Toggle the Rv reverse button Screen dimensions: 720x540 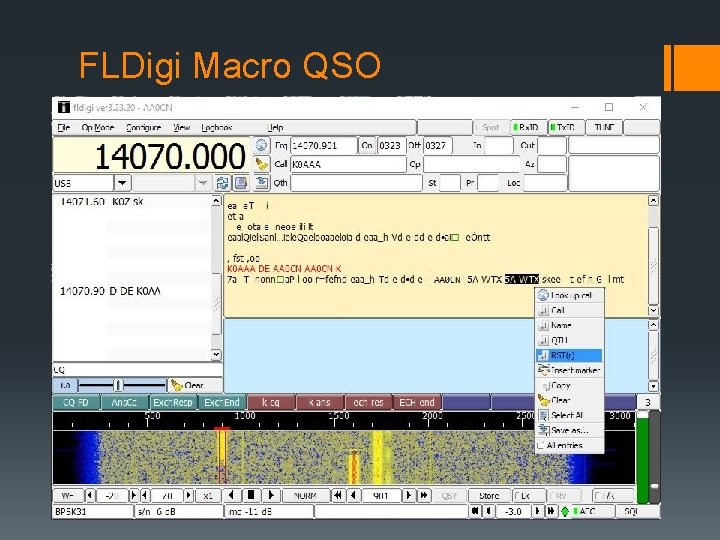click(564, 495)
